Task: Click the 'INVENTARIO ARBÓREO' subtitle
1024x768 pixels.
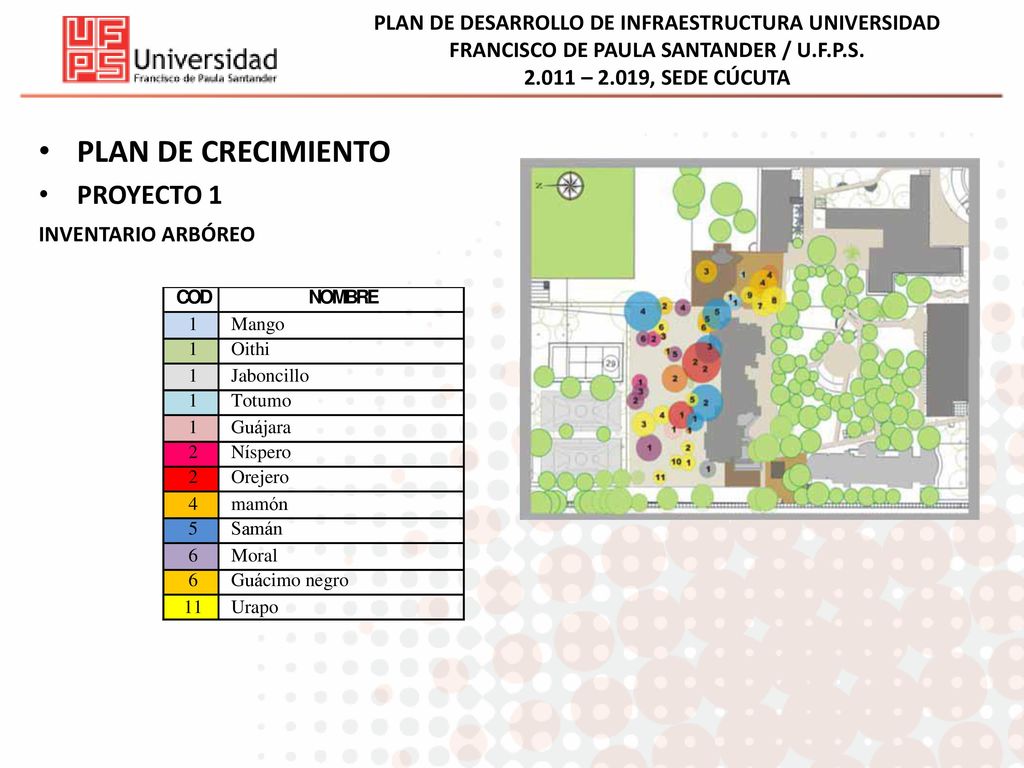Action: (146, 234)
